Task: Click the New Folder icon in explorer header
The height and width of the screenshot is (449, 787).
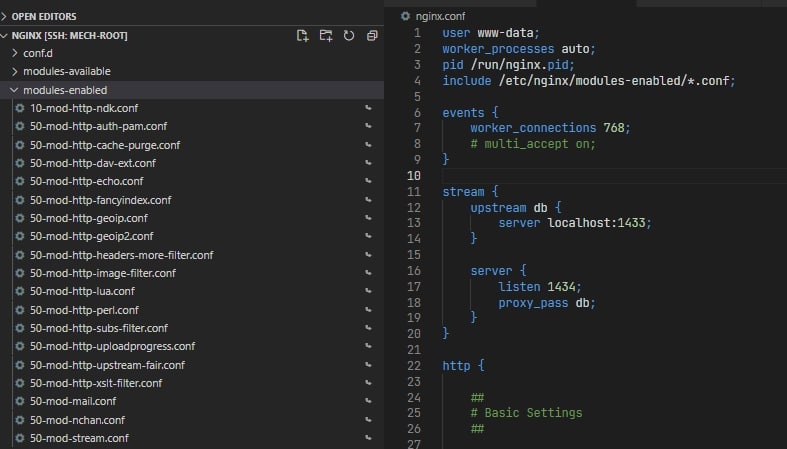Action: (326, 36)
